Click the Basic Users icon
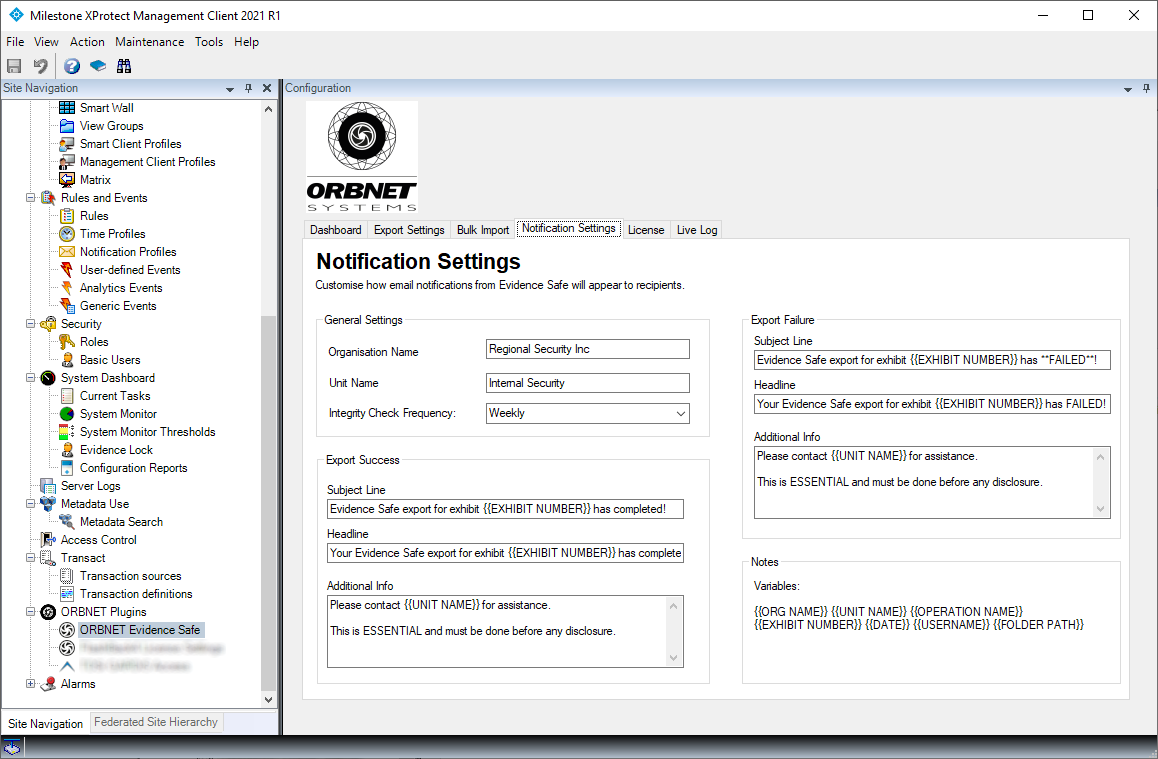This screenshot has width=1158, height=759. 67,360
